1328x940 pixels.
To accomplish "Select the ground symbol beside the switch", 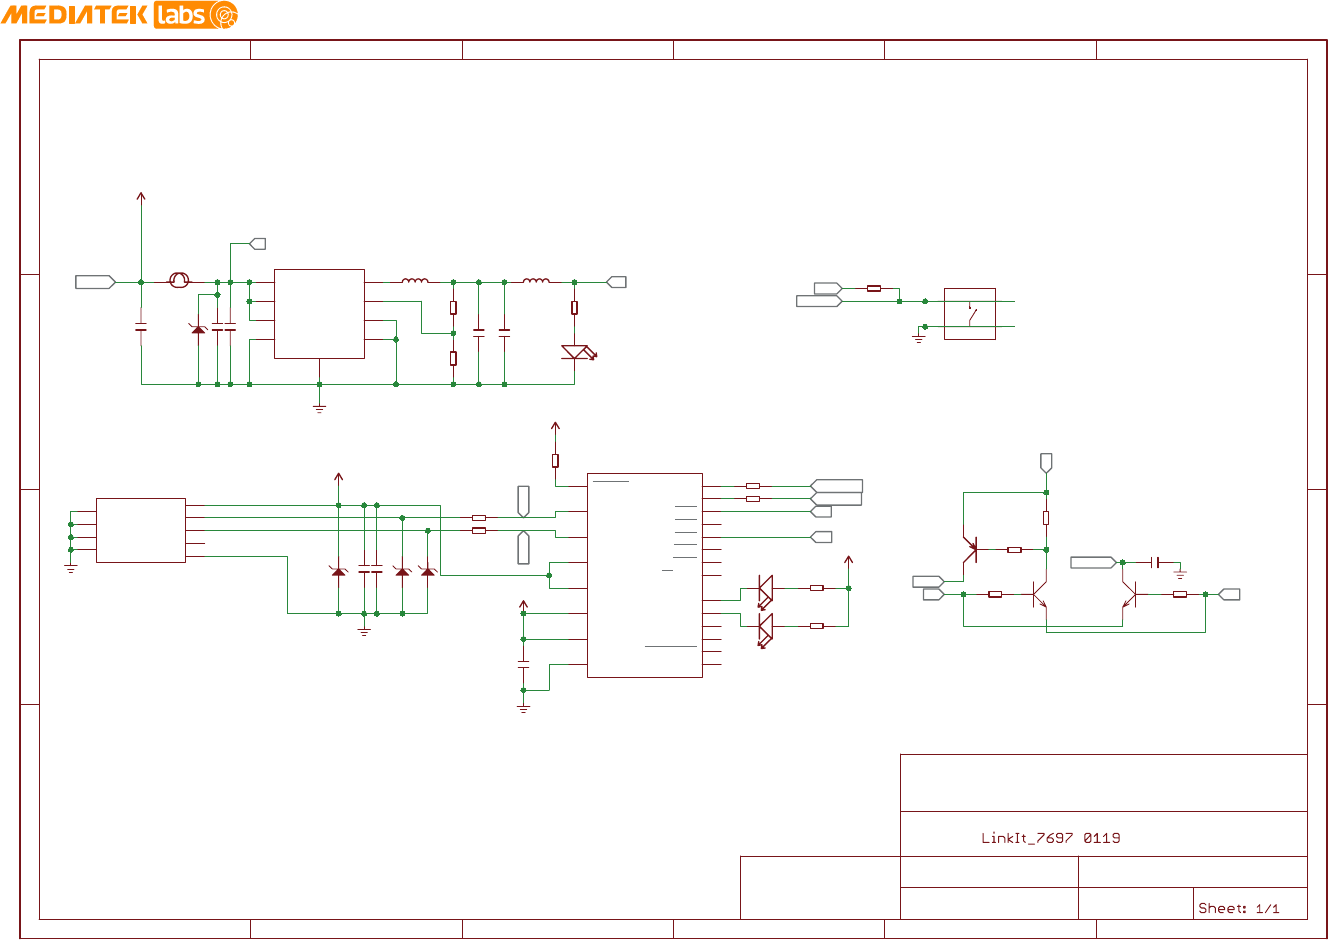I will click(x=919, y=338).
